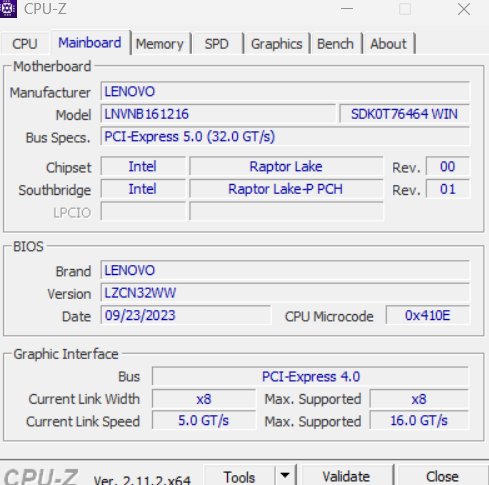Click the Validate button
The width and height of the screenshot is (489, 485).
(346, 476)
